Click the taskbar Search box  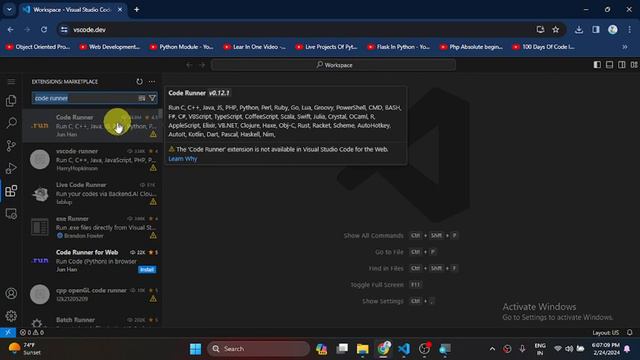coord(258,349)
